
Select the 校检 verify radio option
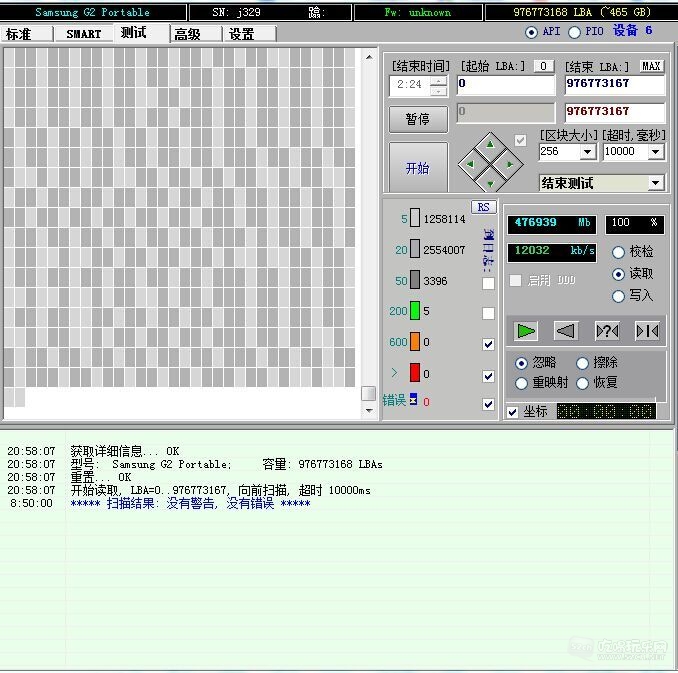click(618, 252)
